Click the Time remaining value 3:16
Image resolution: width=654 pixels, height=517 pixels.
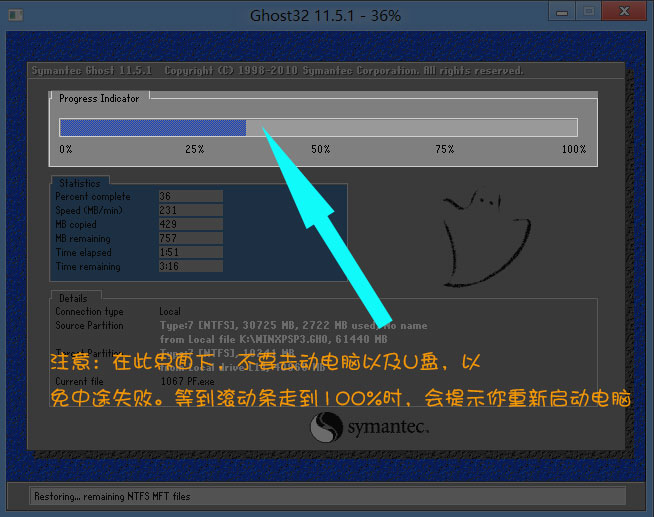click(191, 266)
